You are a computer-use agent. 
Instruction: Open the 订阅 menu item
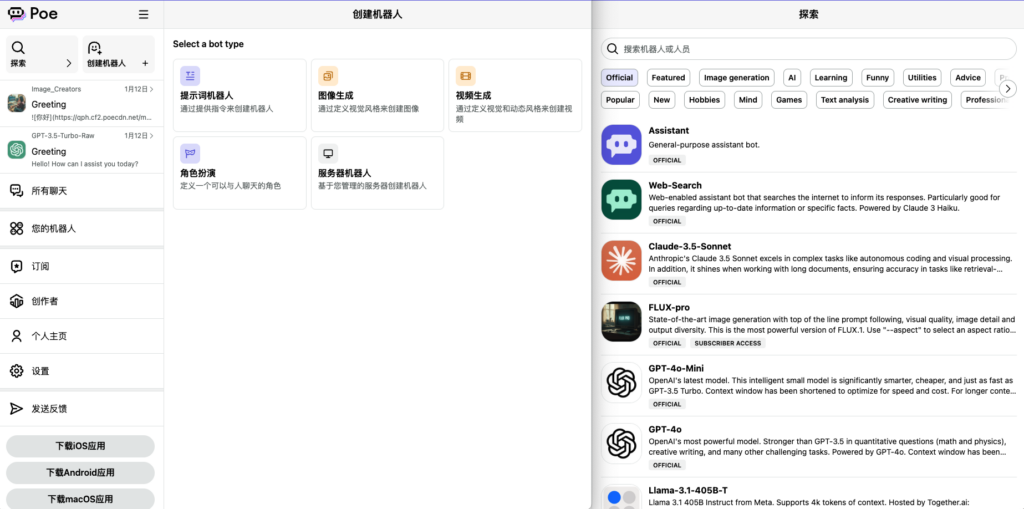pyautogui.click(x=82, y=267)
